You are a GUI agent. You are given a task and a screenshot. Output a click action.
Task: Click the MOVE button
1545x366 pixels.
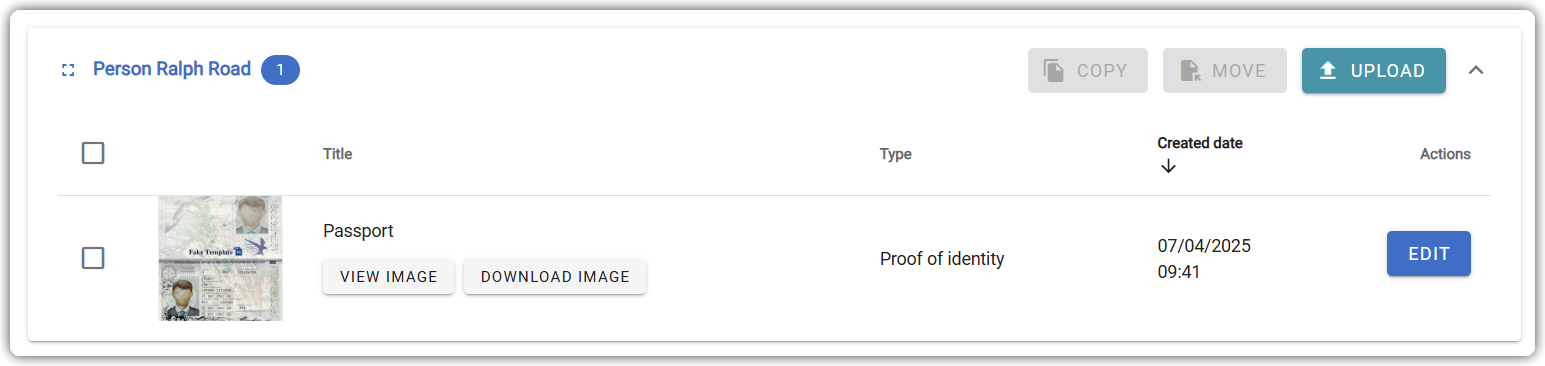[x=1225, y=71]
